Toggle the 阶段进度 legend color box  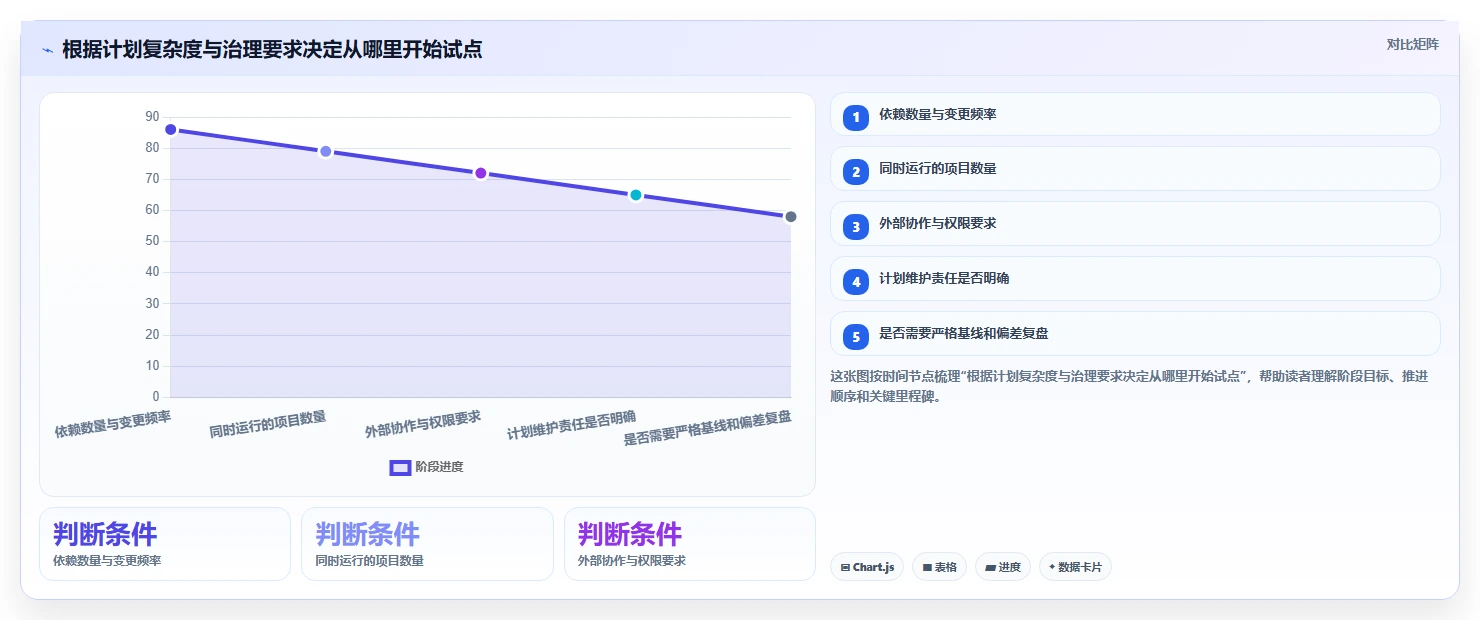click(x=400, y=467)
